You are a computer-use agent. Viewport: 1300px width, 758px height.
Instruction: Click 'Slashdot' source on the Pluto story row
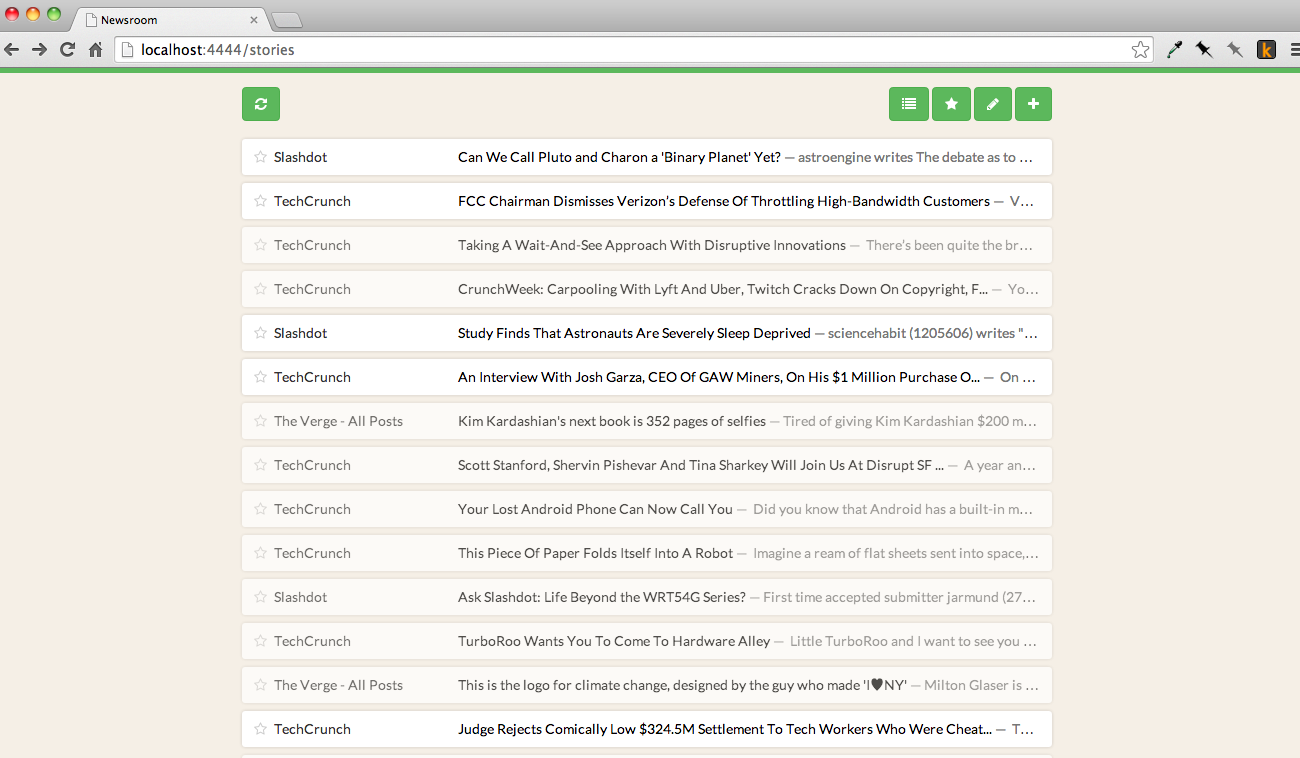tap(300, 157)
